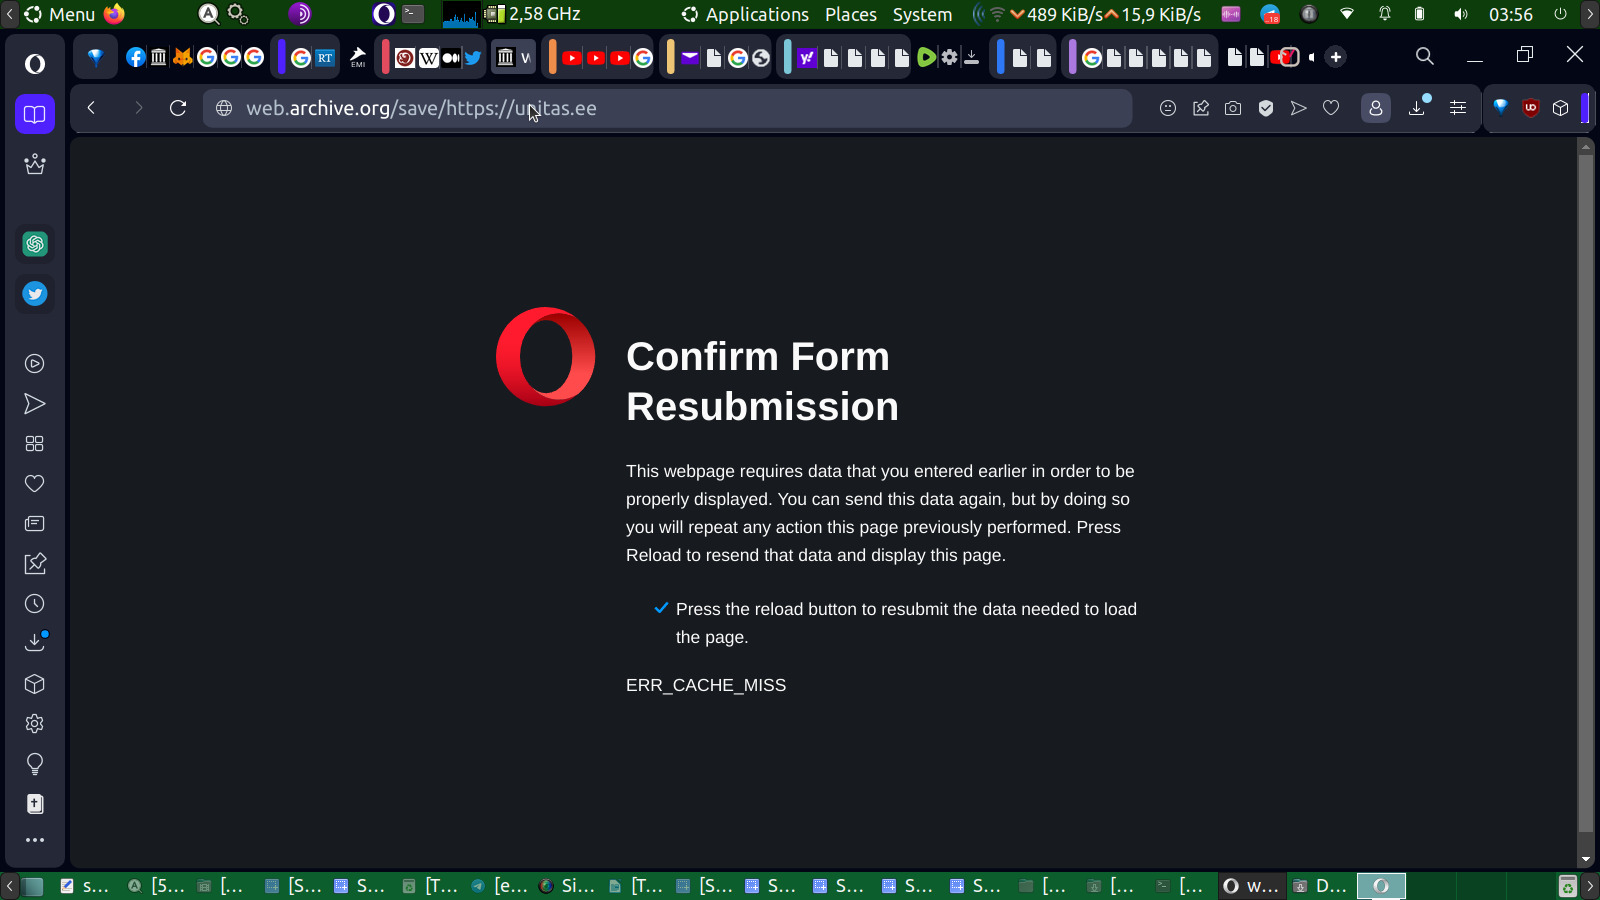Take a snapshot with the camera icon
Viewport: 1600px width, 900px height.
[x=1233, y=108]
